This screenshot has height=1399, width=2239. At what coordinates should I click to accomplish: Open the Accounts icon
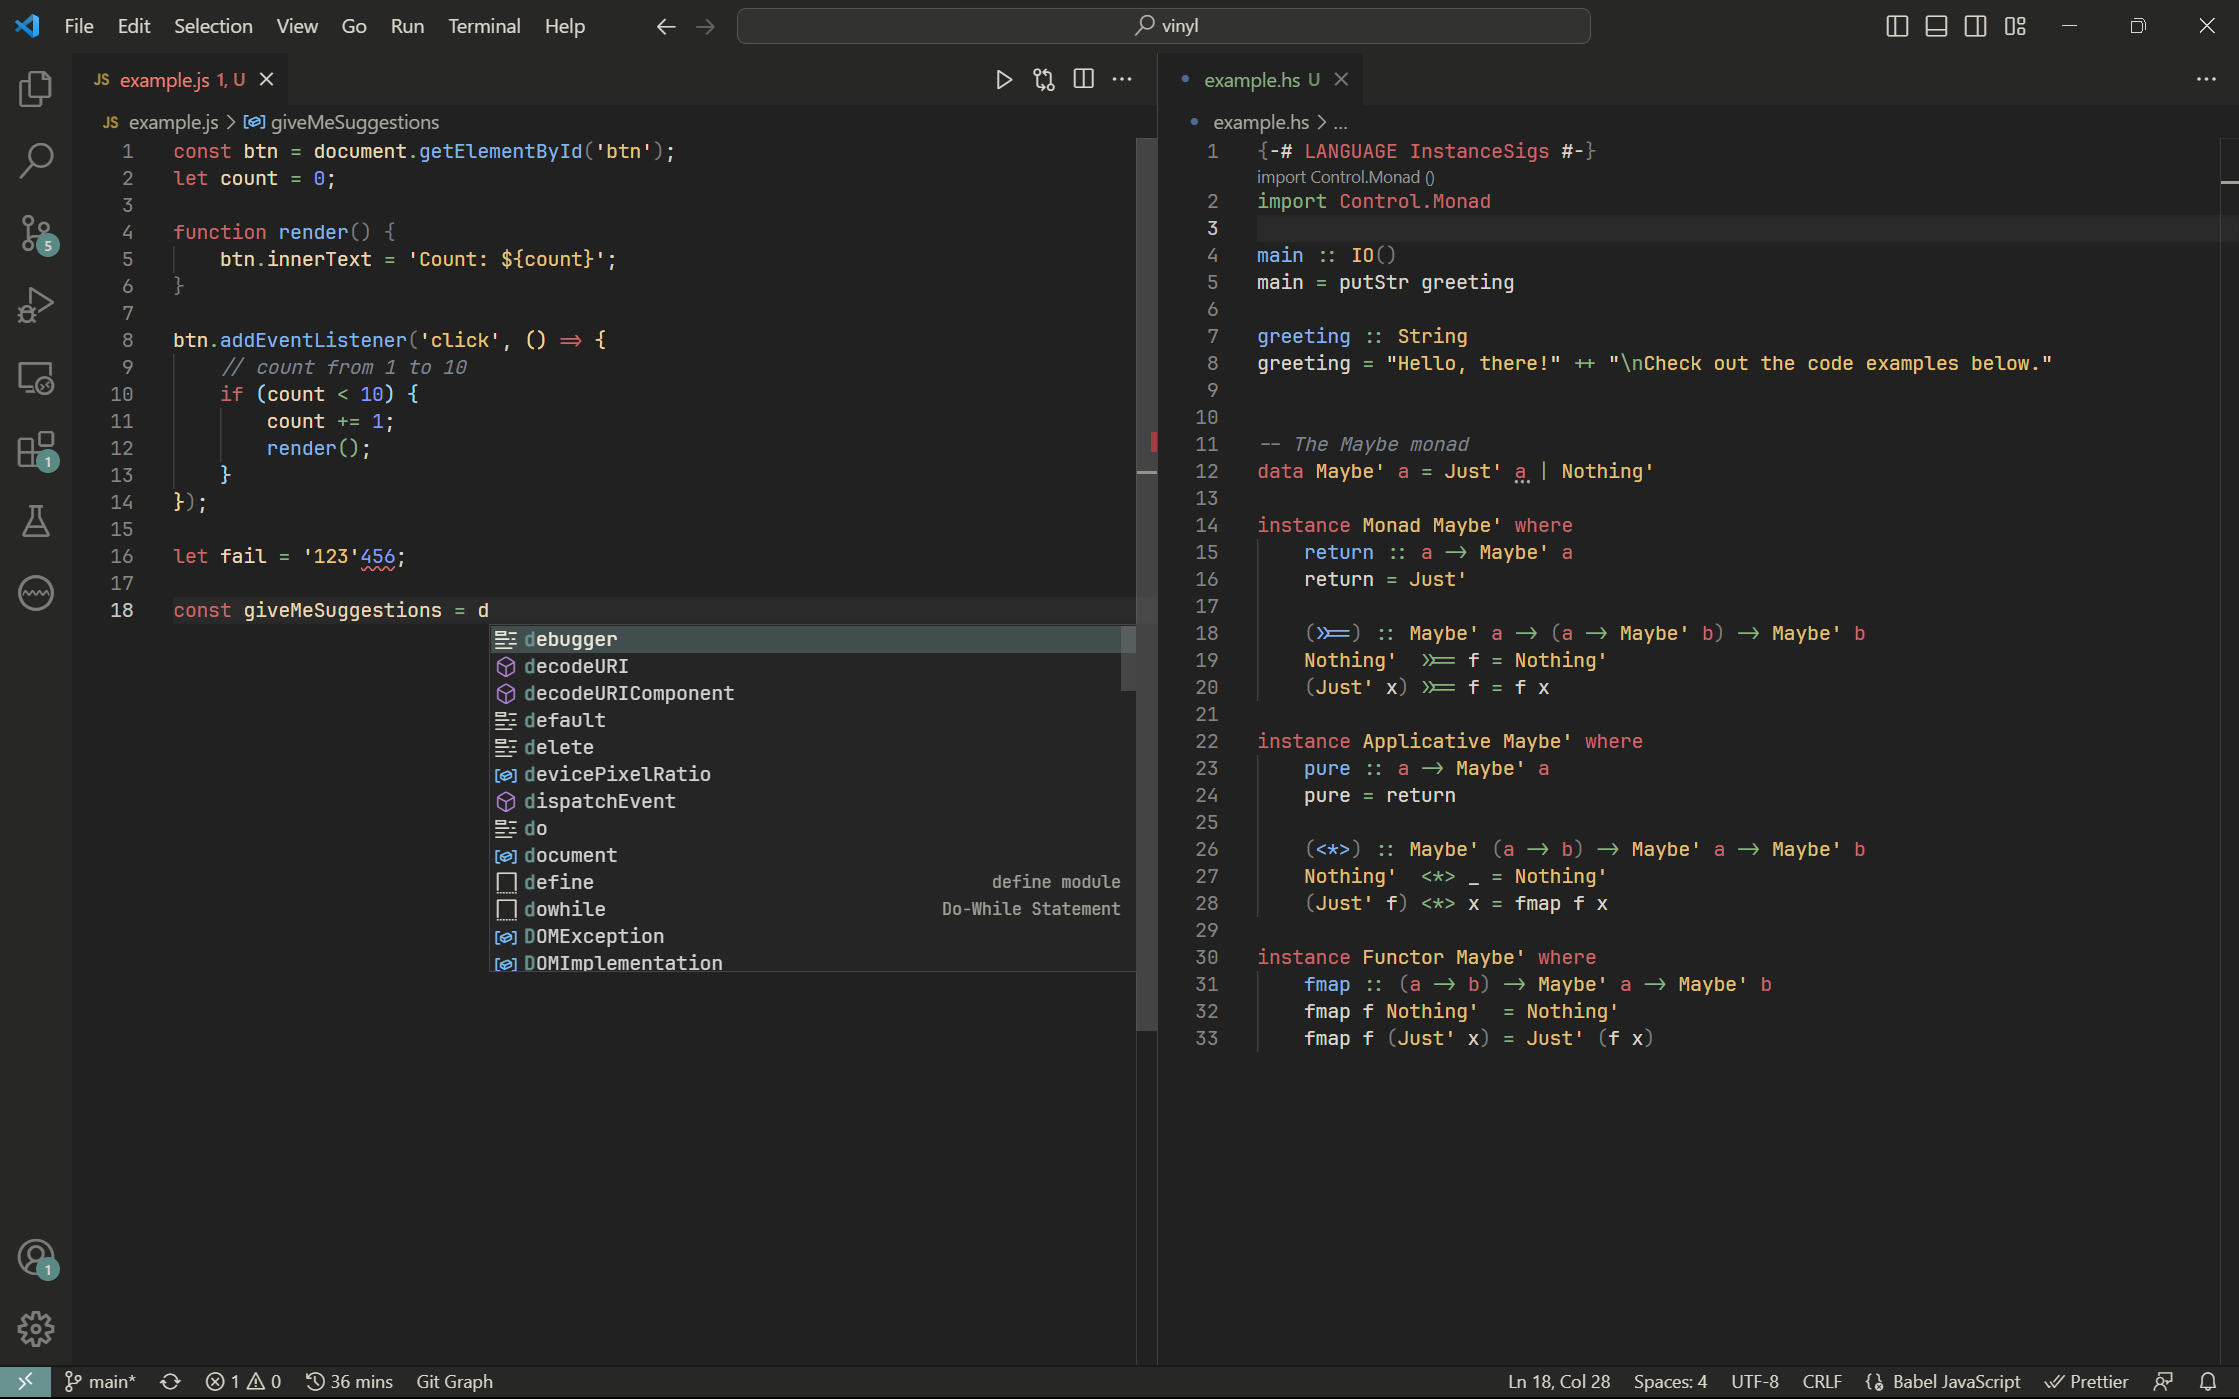(x=36, y=1257)
